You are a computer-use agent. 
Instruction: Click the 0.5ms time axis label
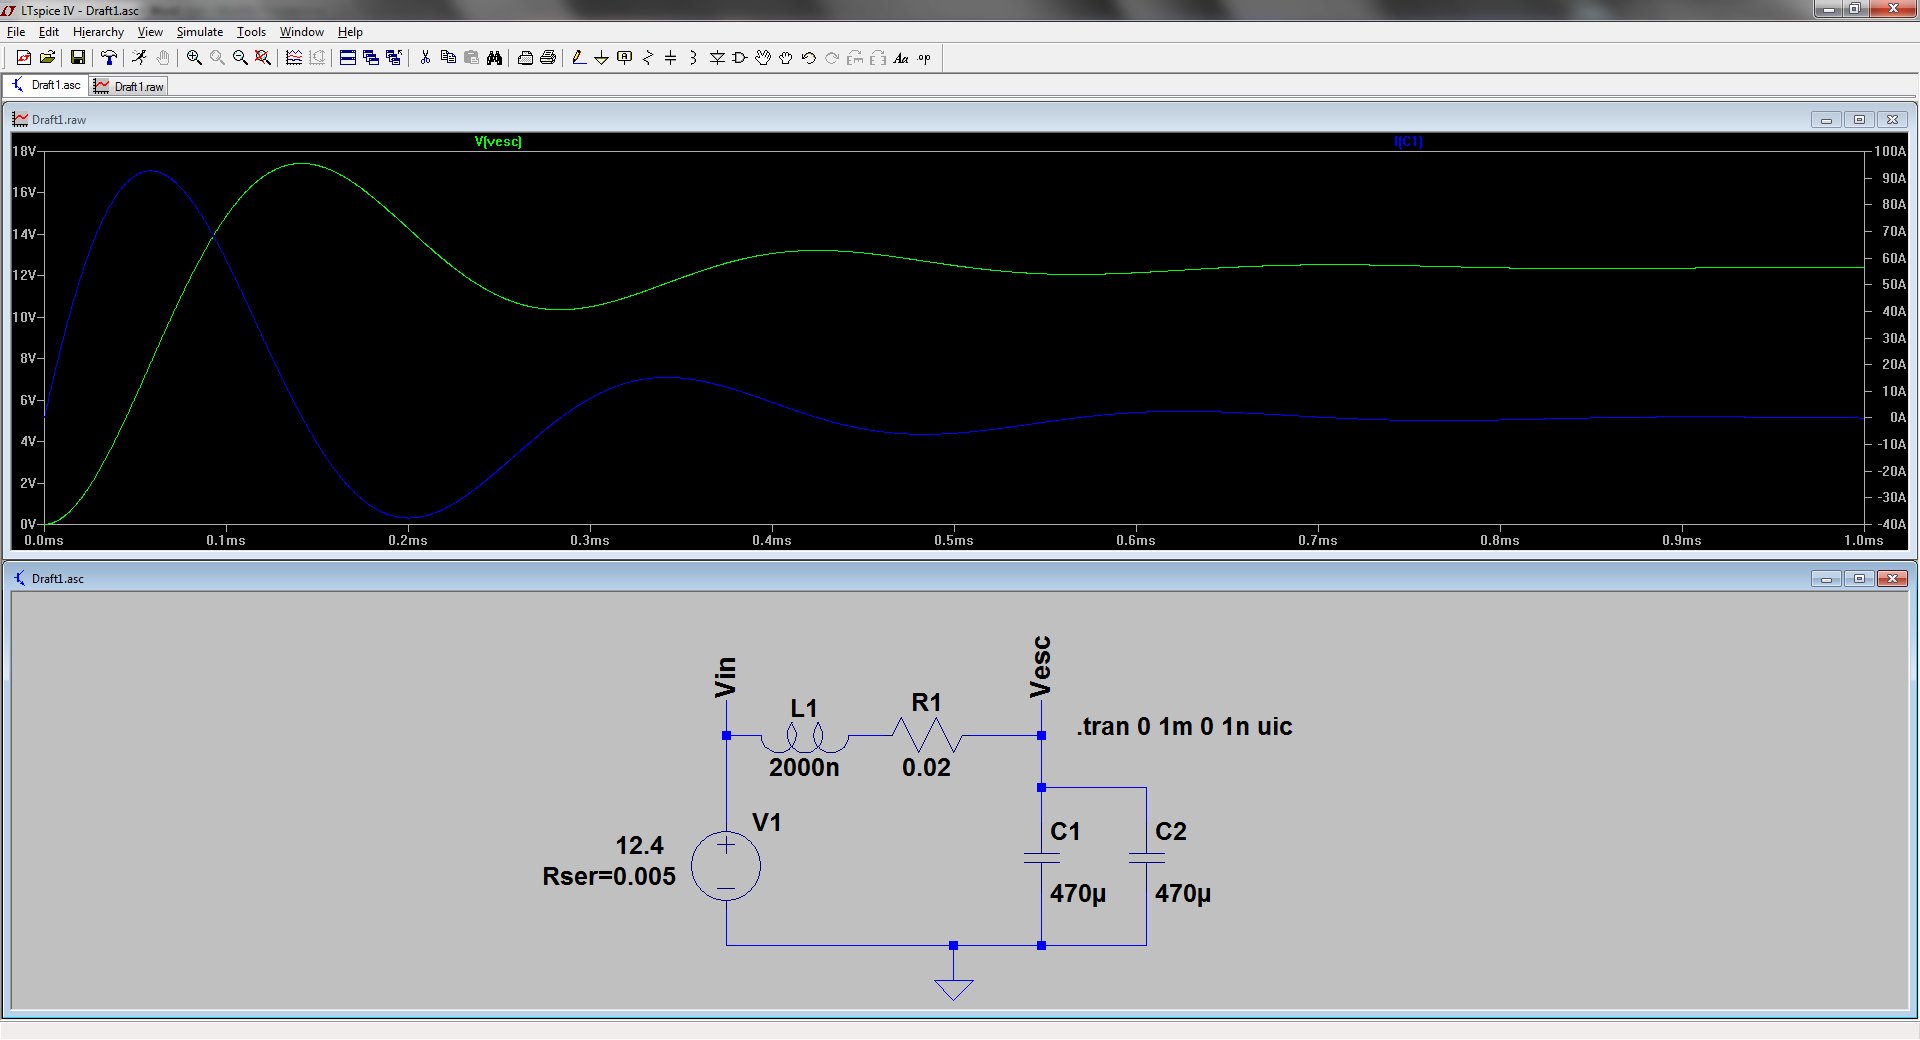pyautogui.click(x=954, y=541)
